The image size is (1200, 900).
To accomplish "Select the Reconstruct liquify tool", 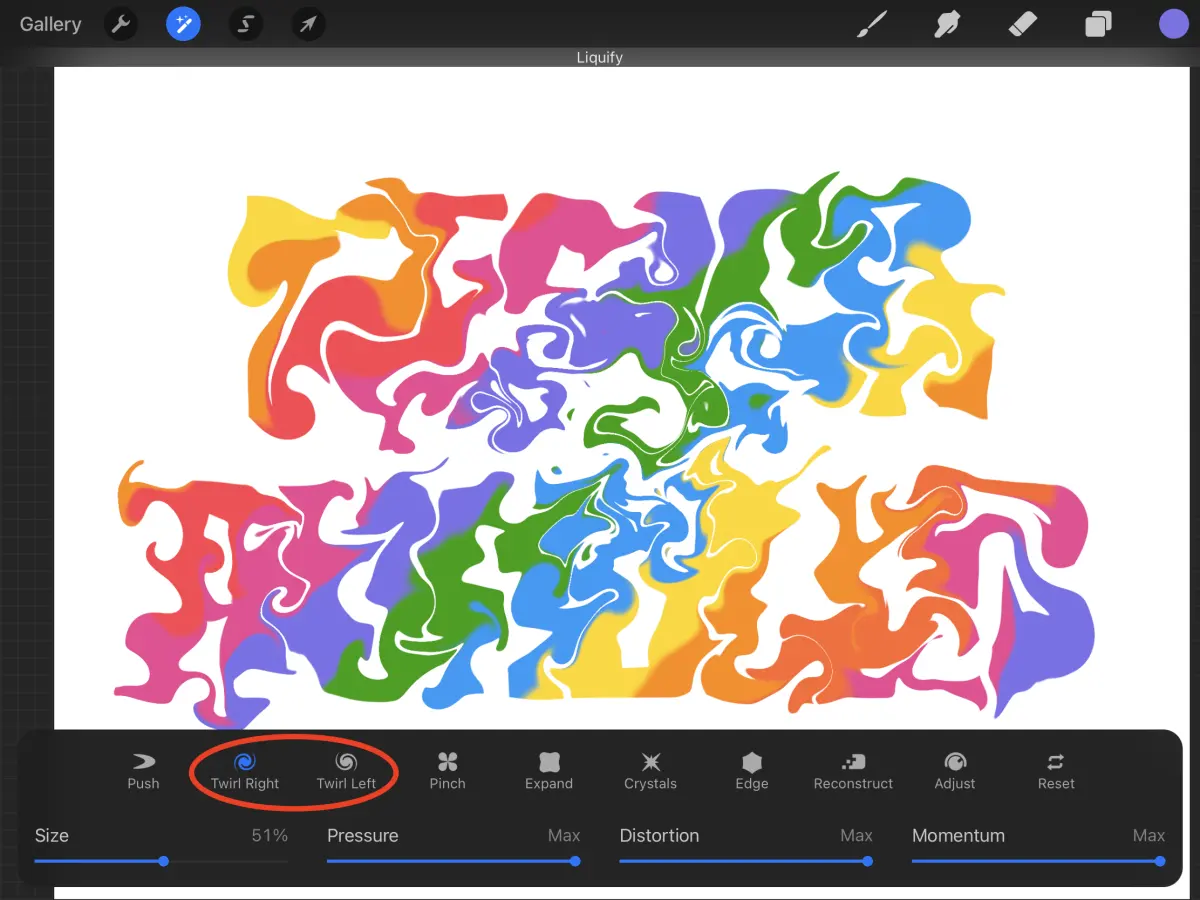I will (x=853, y=772).
